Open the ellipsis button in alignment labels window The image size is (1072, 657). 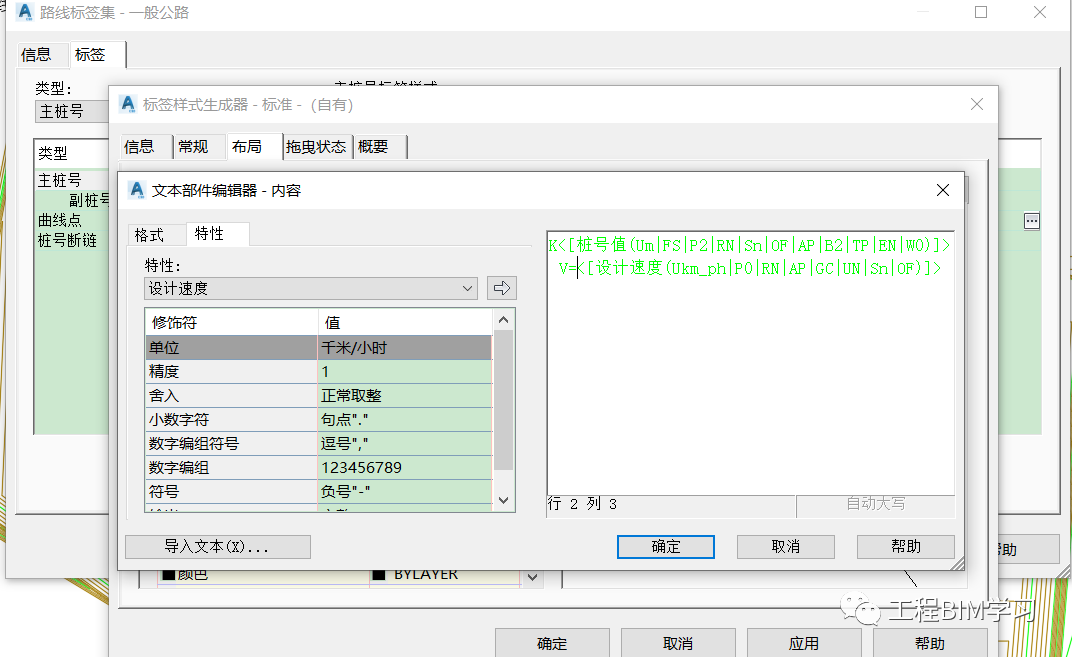tap(1032, 221)
